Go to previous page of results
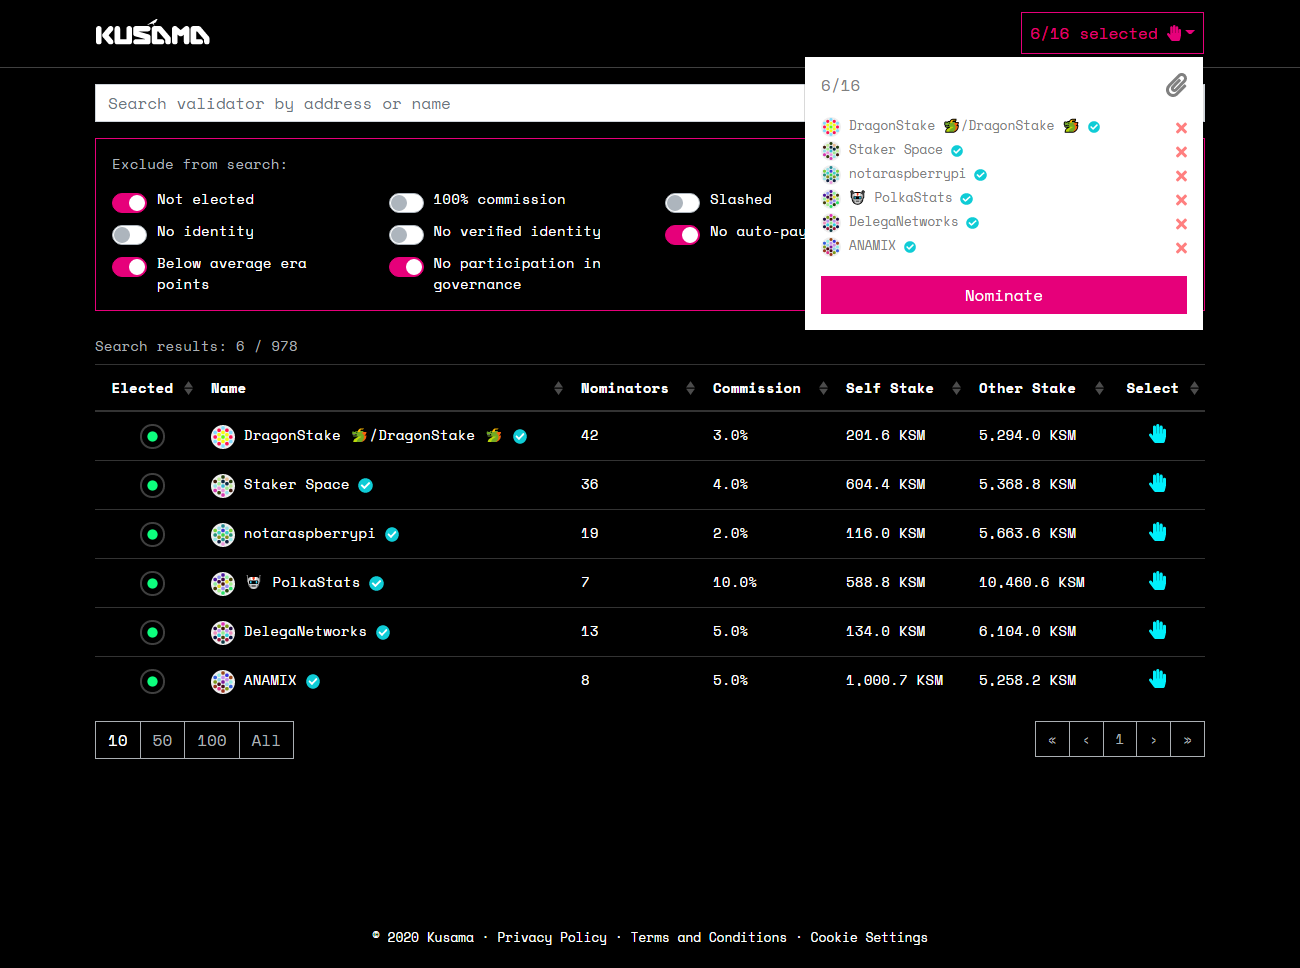1300x968 pixels. coord(1086,739)
